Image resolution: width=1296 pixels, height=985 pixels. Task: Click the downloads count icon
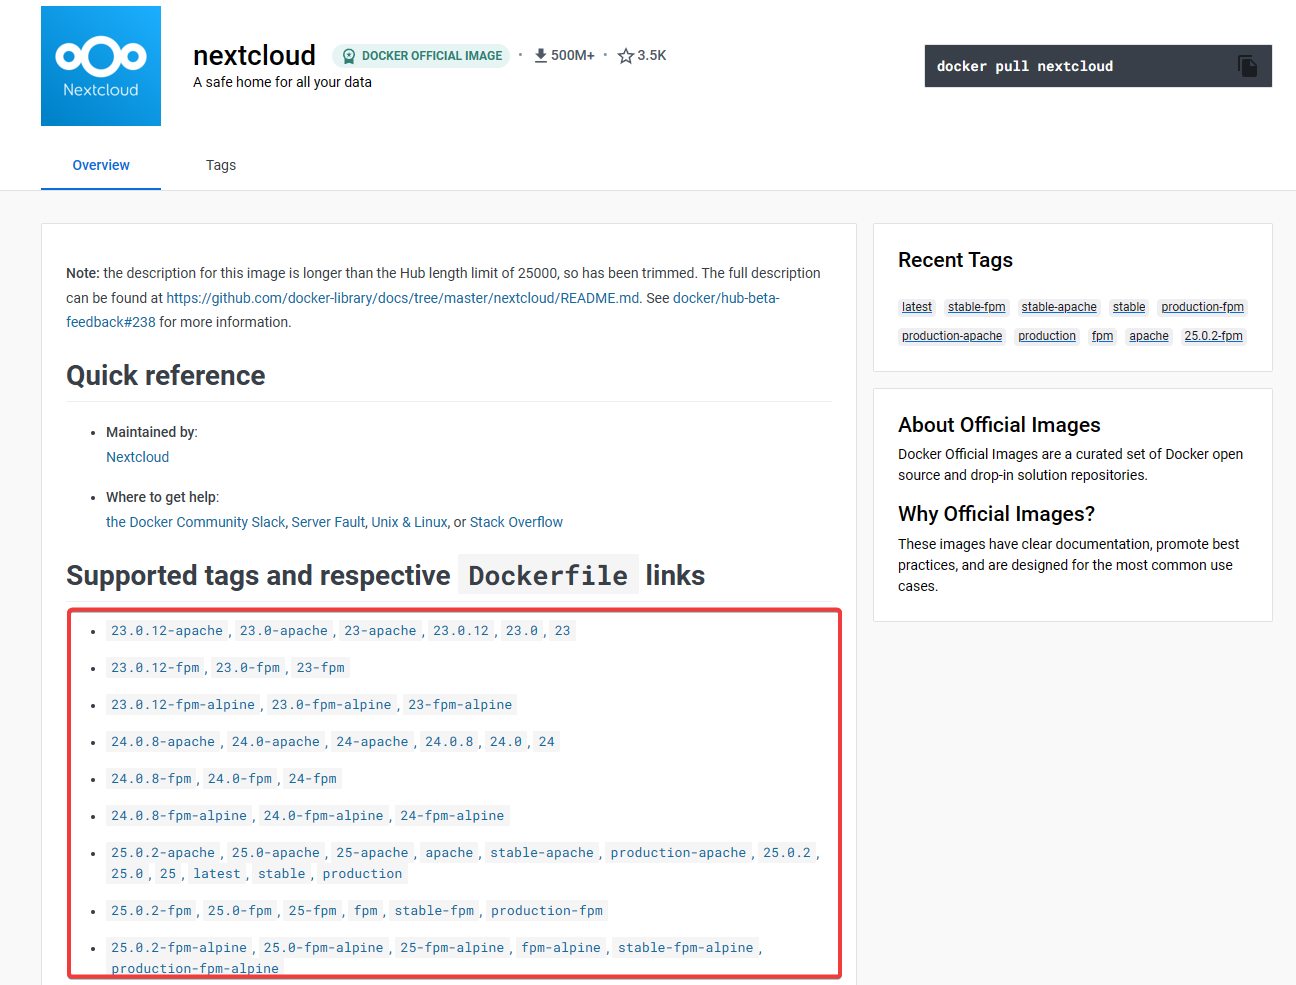[x=541, y=56]
